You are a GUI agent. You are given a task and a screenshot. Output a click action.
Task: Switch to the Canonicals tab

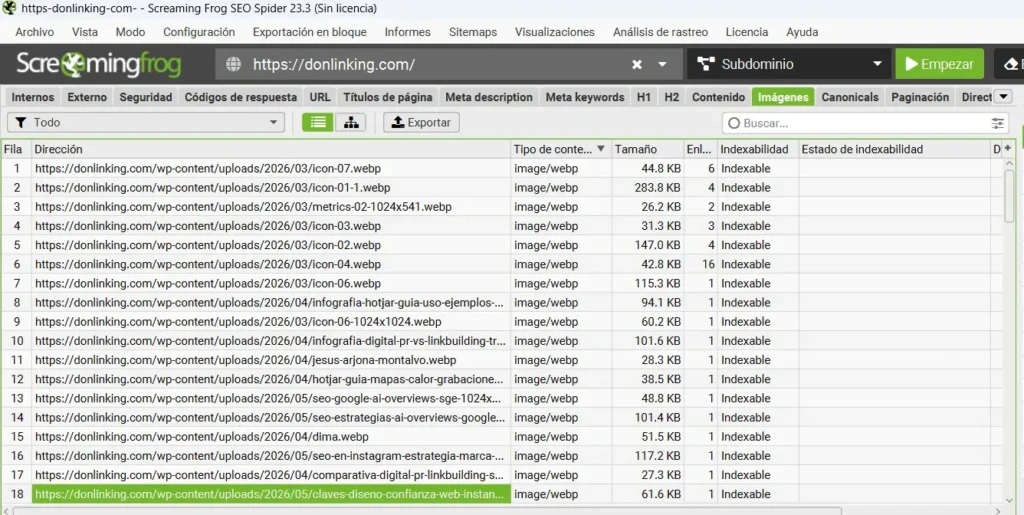[850, 97]
